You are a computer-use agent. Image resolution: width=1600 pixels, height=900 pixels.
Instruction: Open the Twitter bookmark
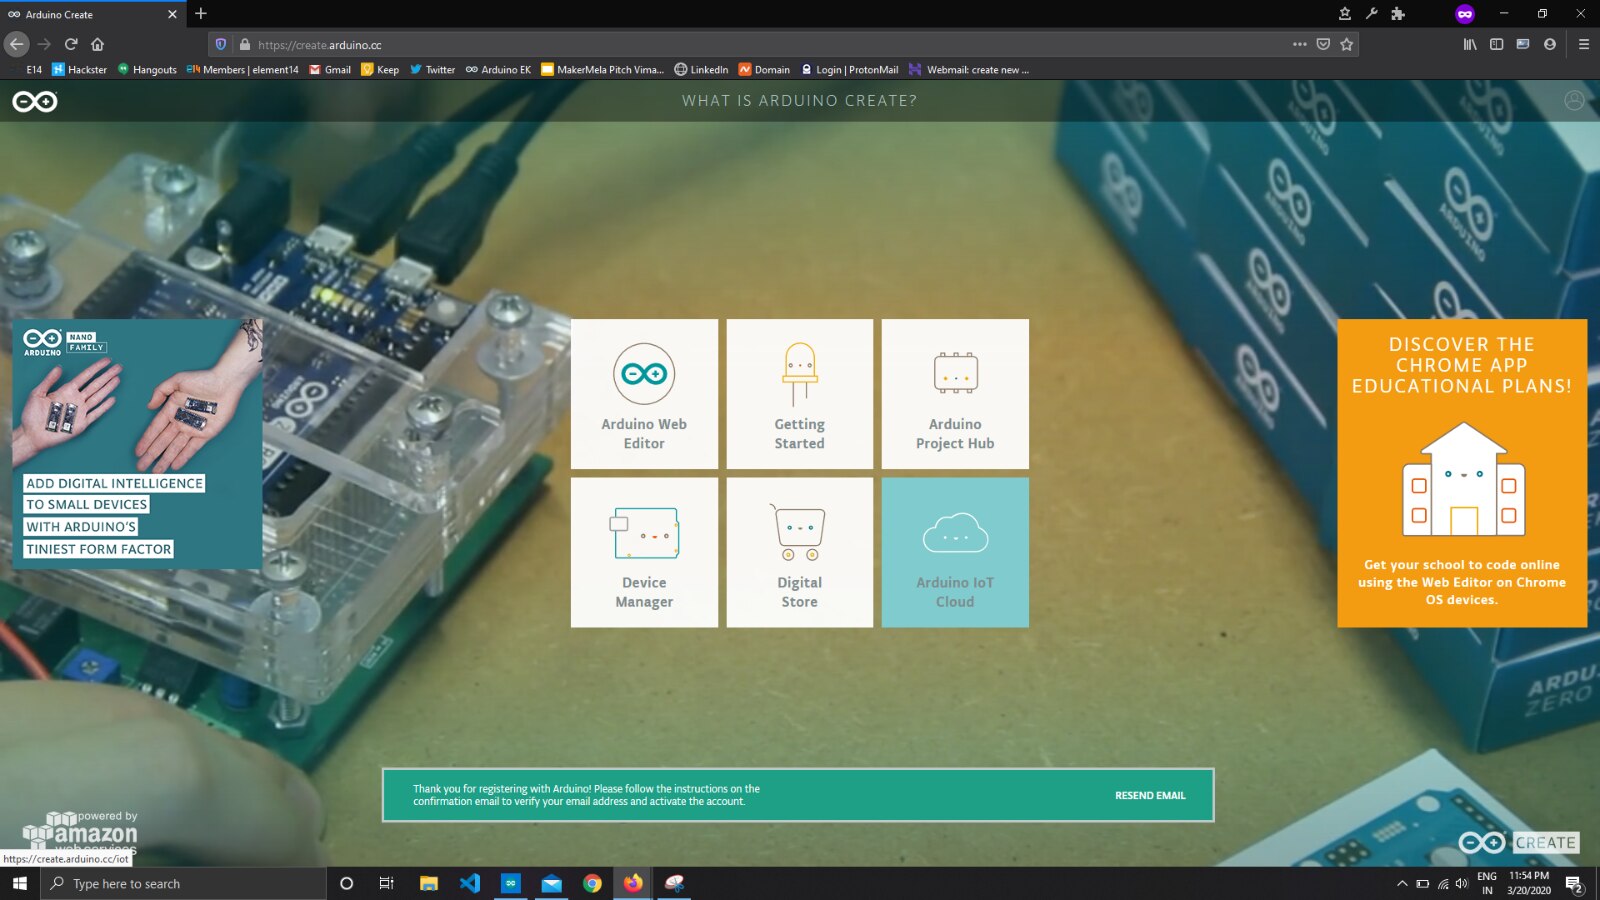coord(432,70)
